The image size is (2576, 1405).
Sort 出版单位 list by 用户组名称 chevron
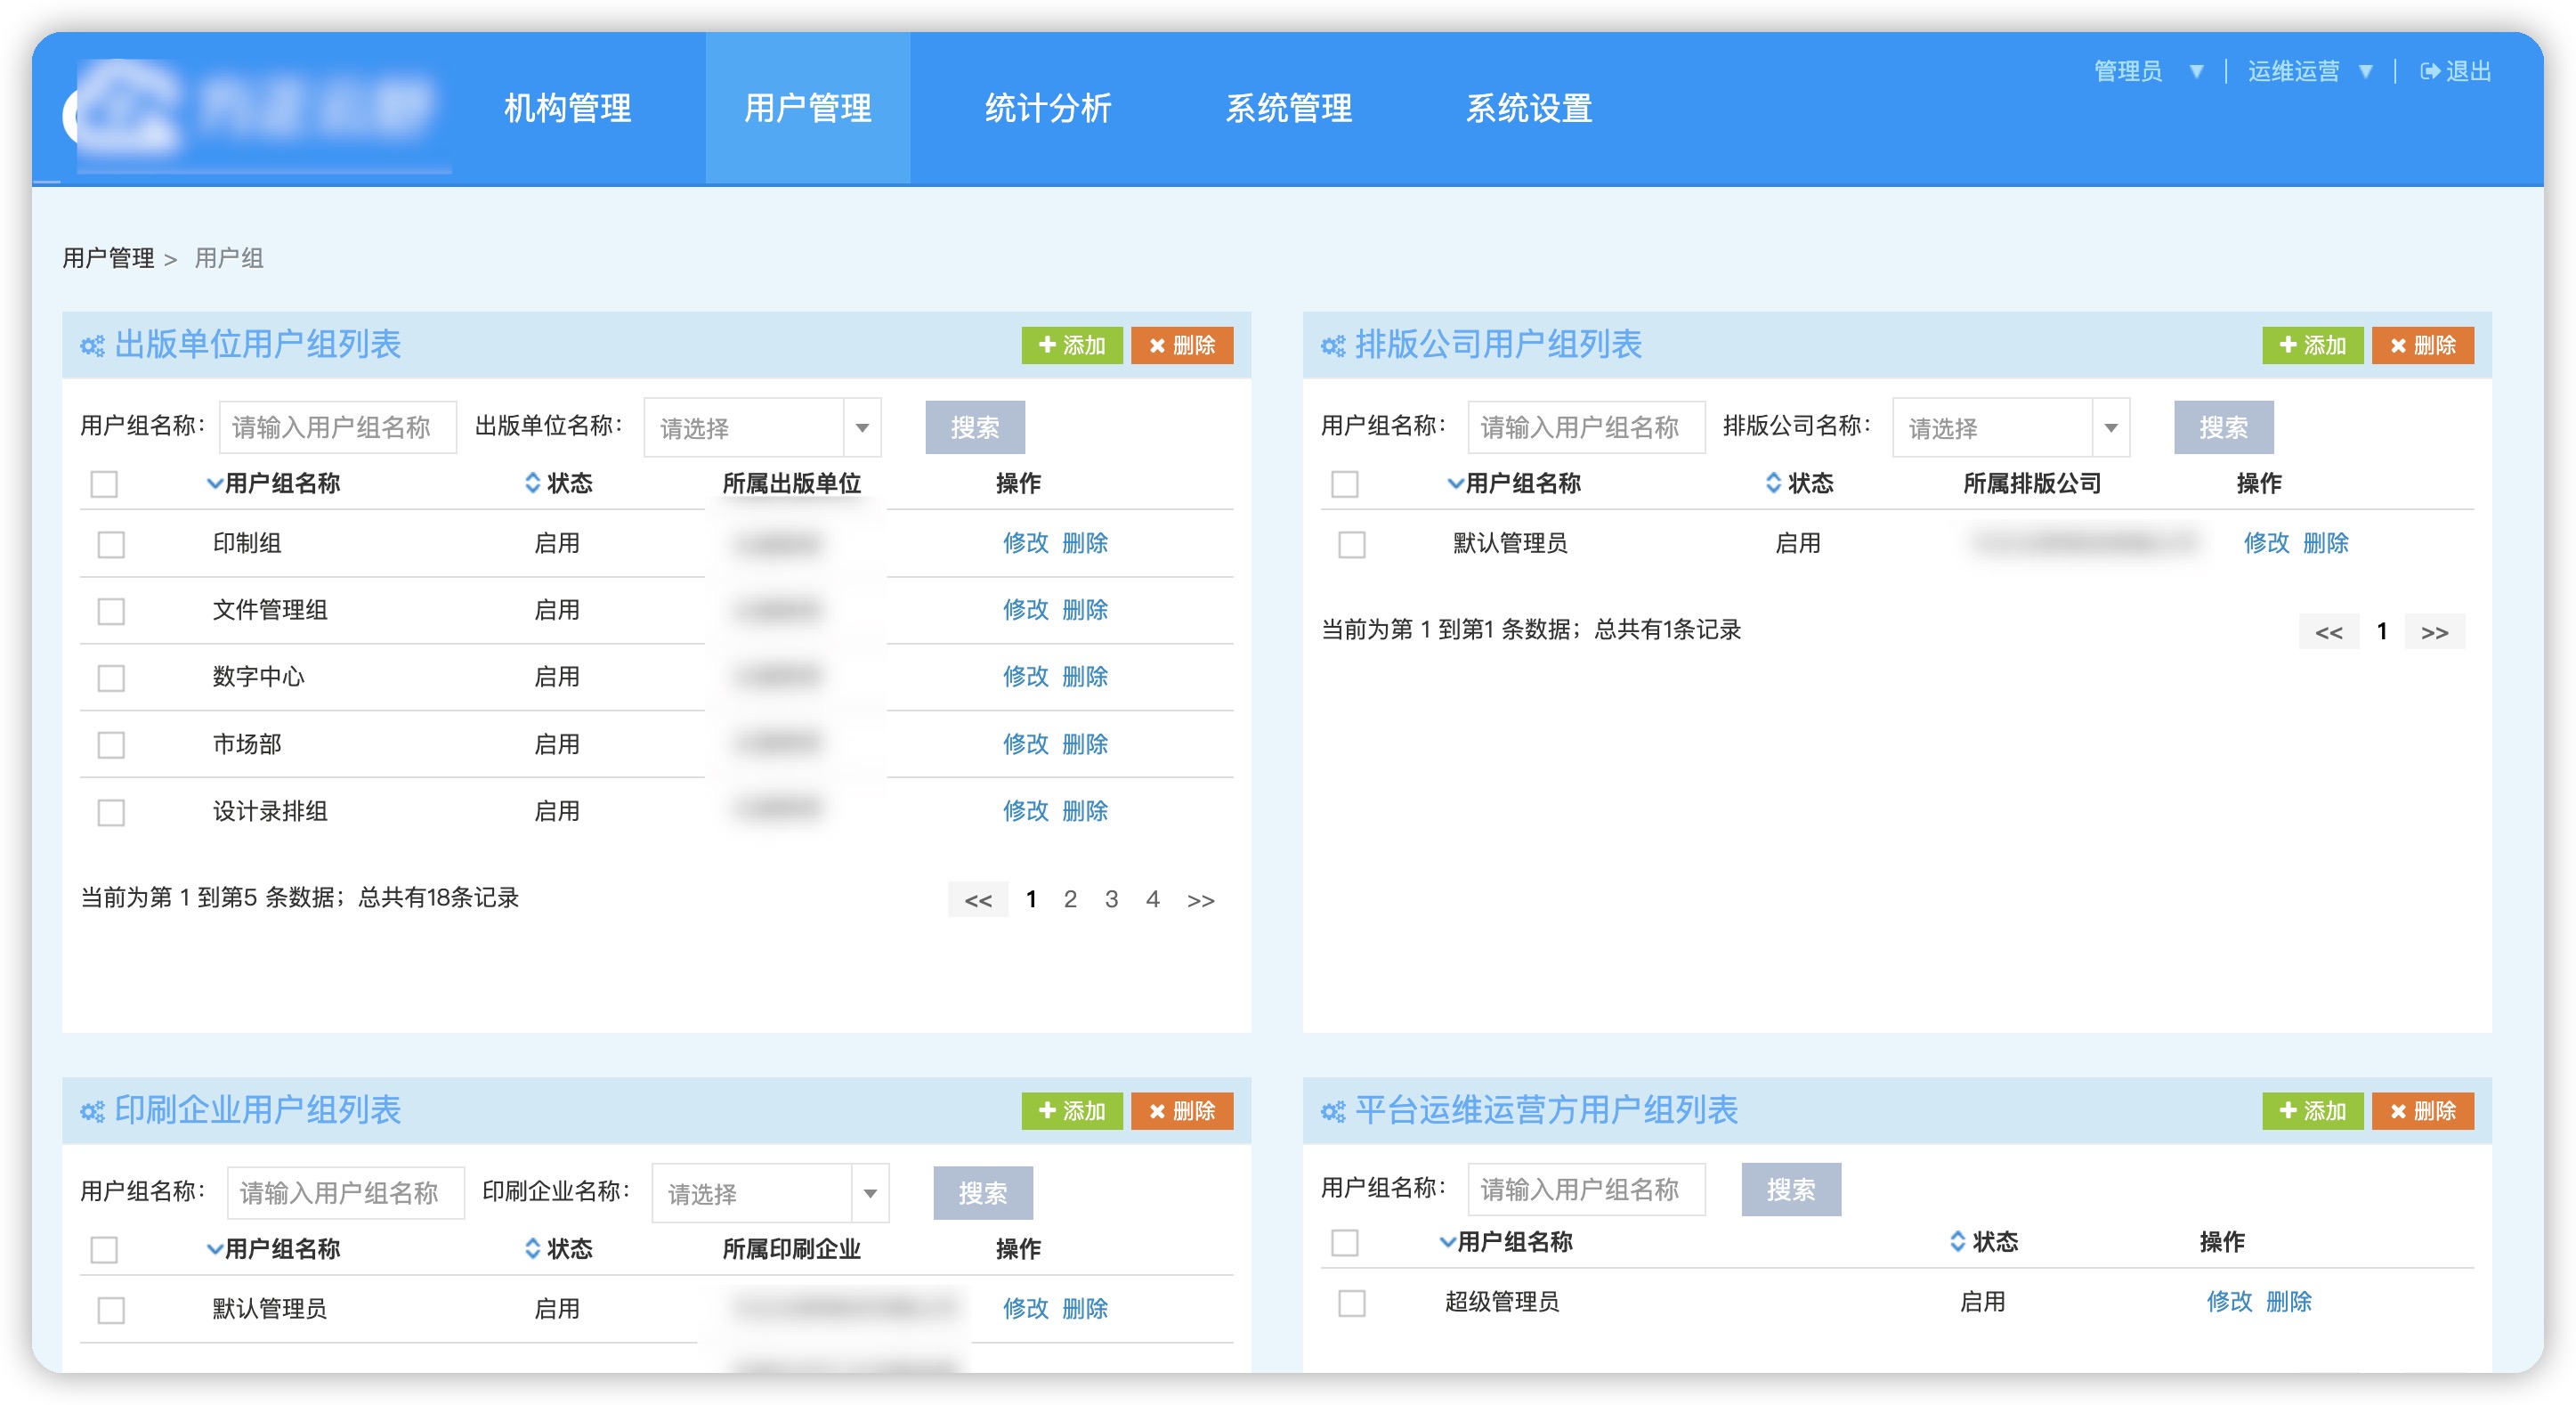(214, 484)
